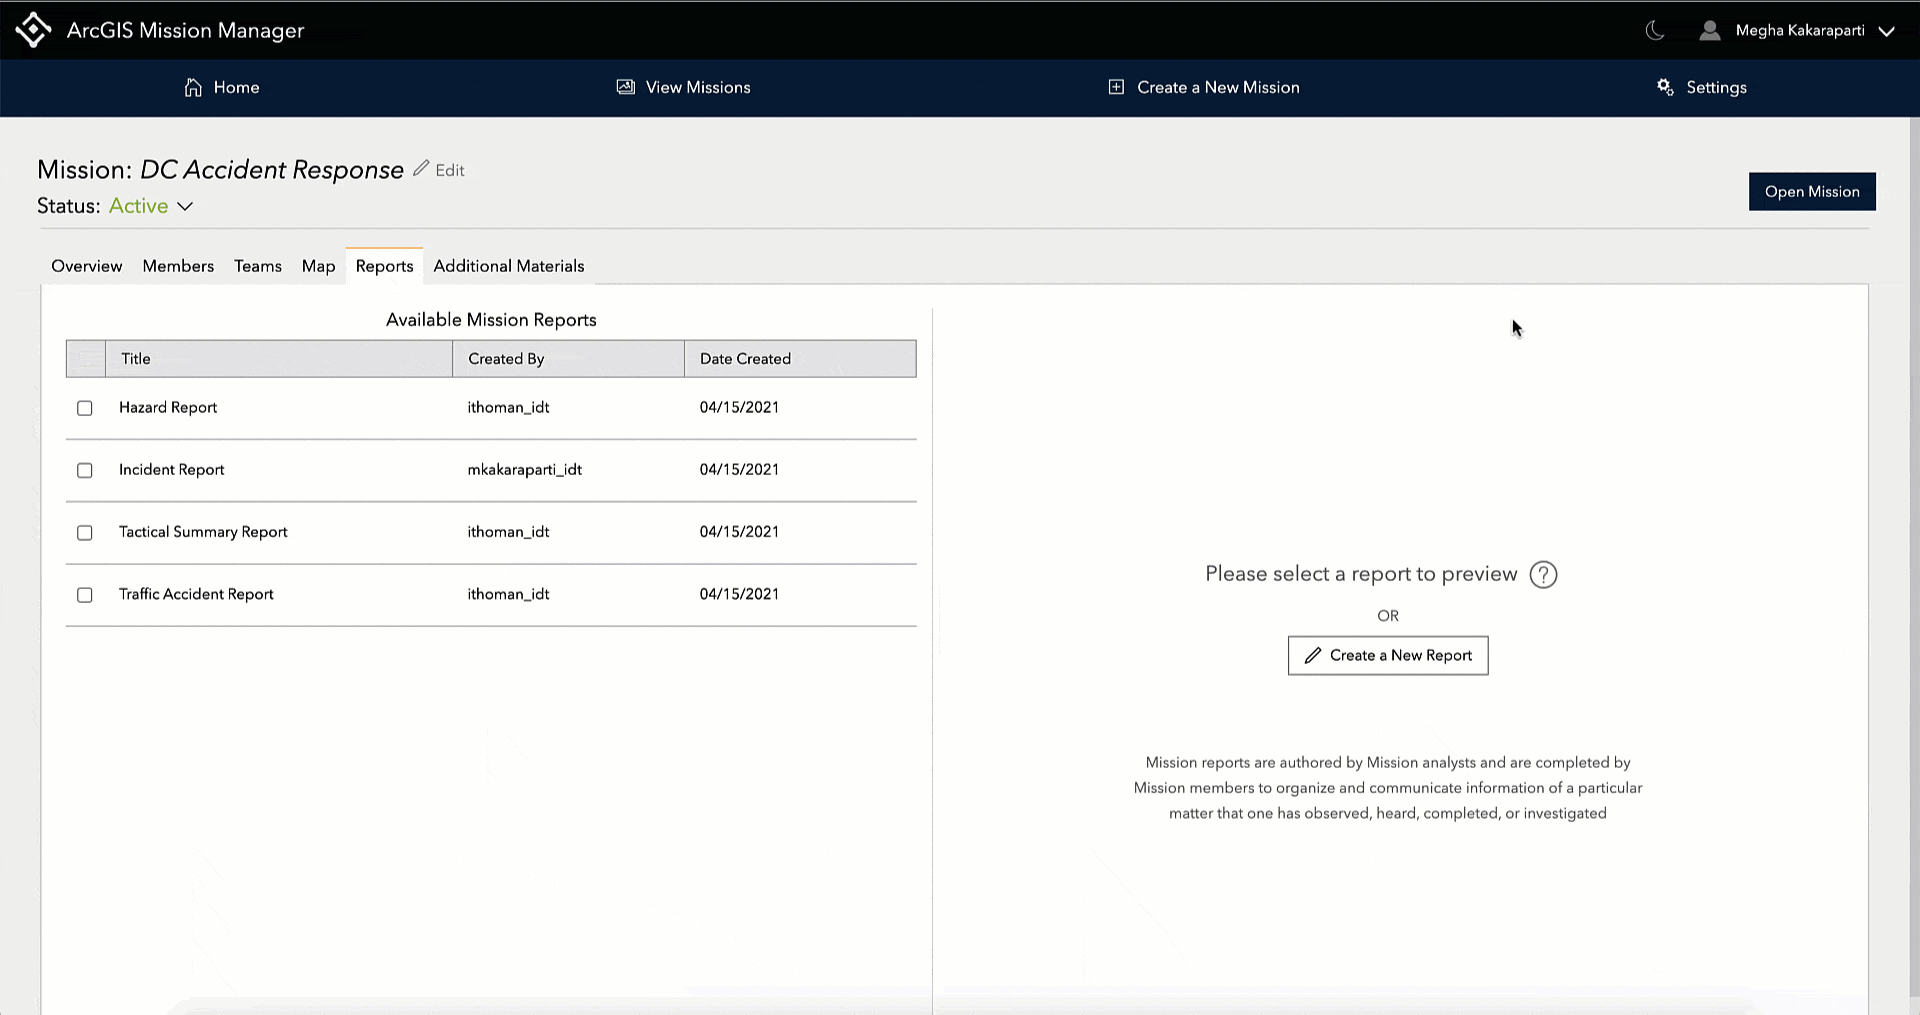1920x1015 pixels.
Task: Open the Hazard Report title
Action: click(168, 408)
